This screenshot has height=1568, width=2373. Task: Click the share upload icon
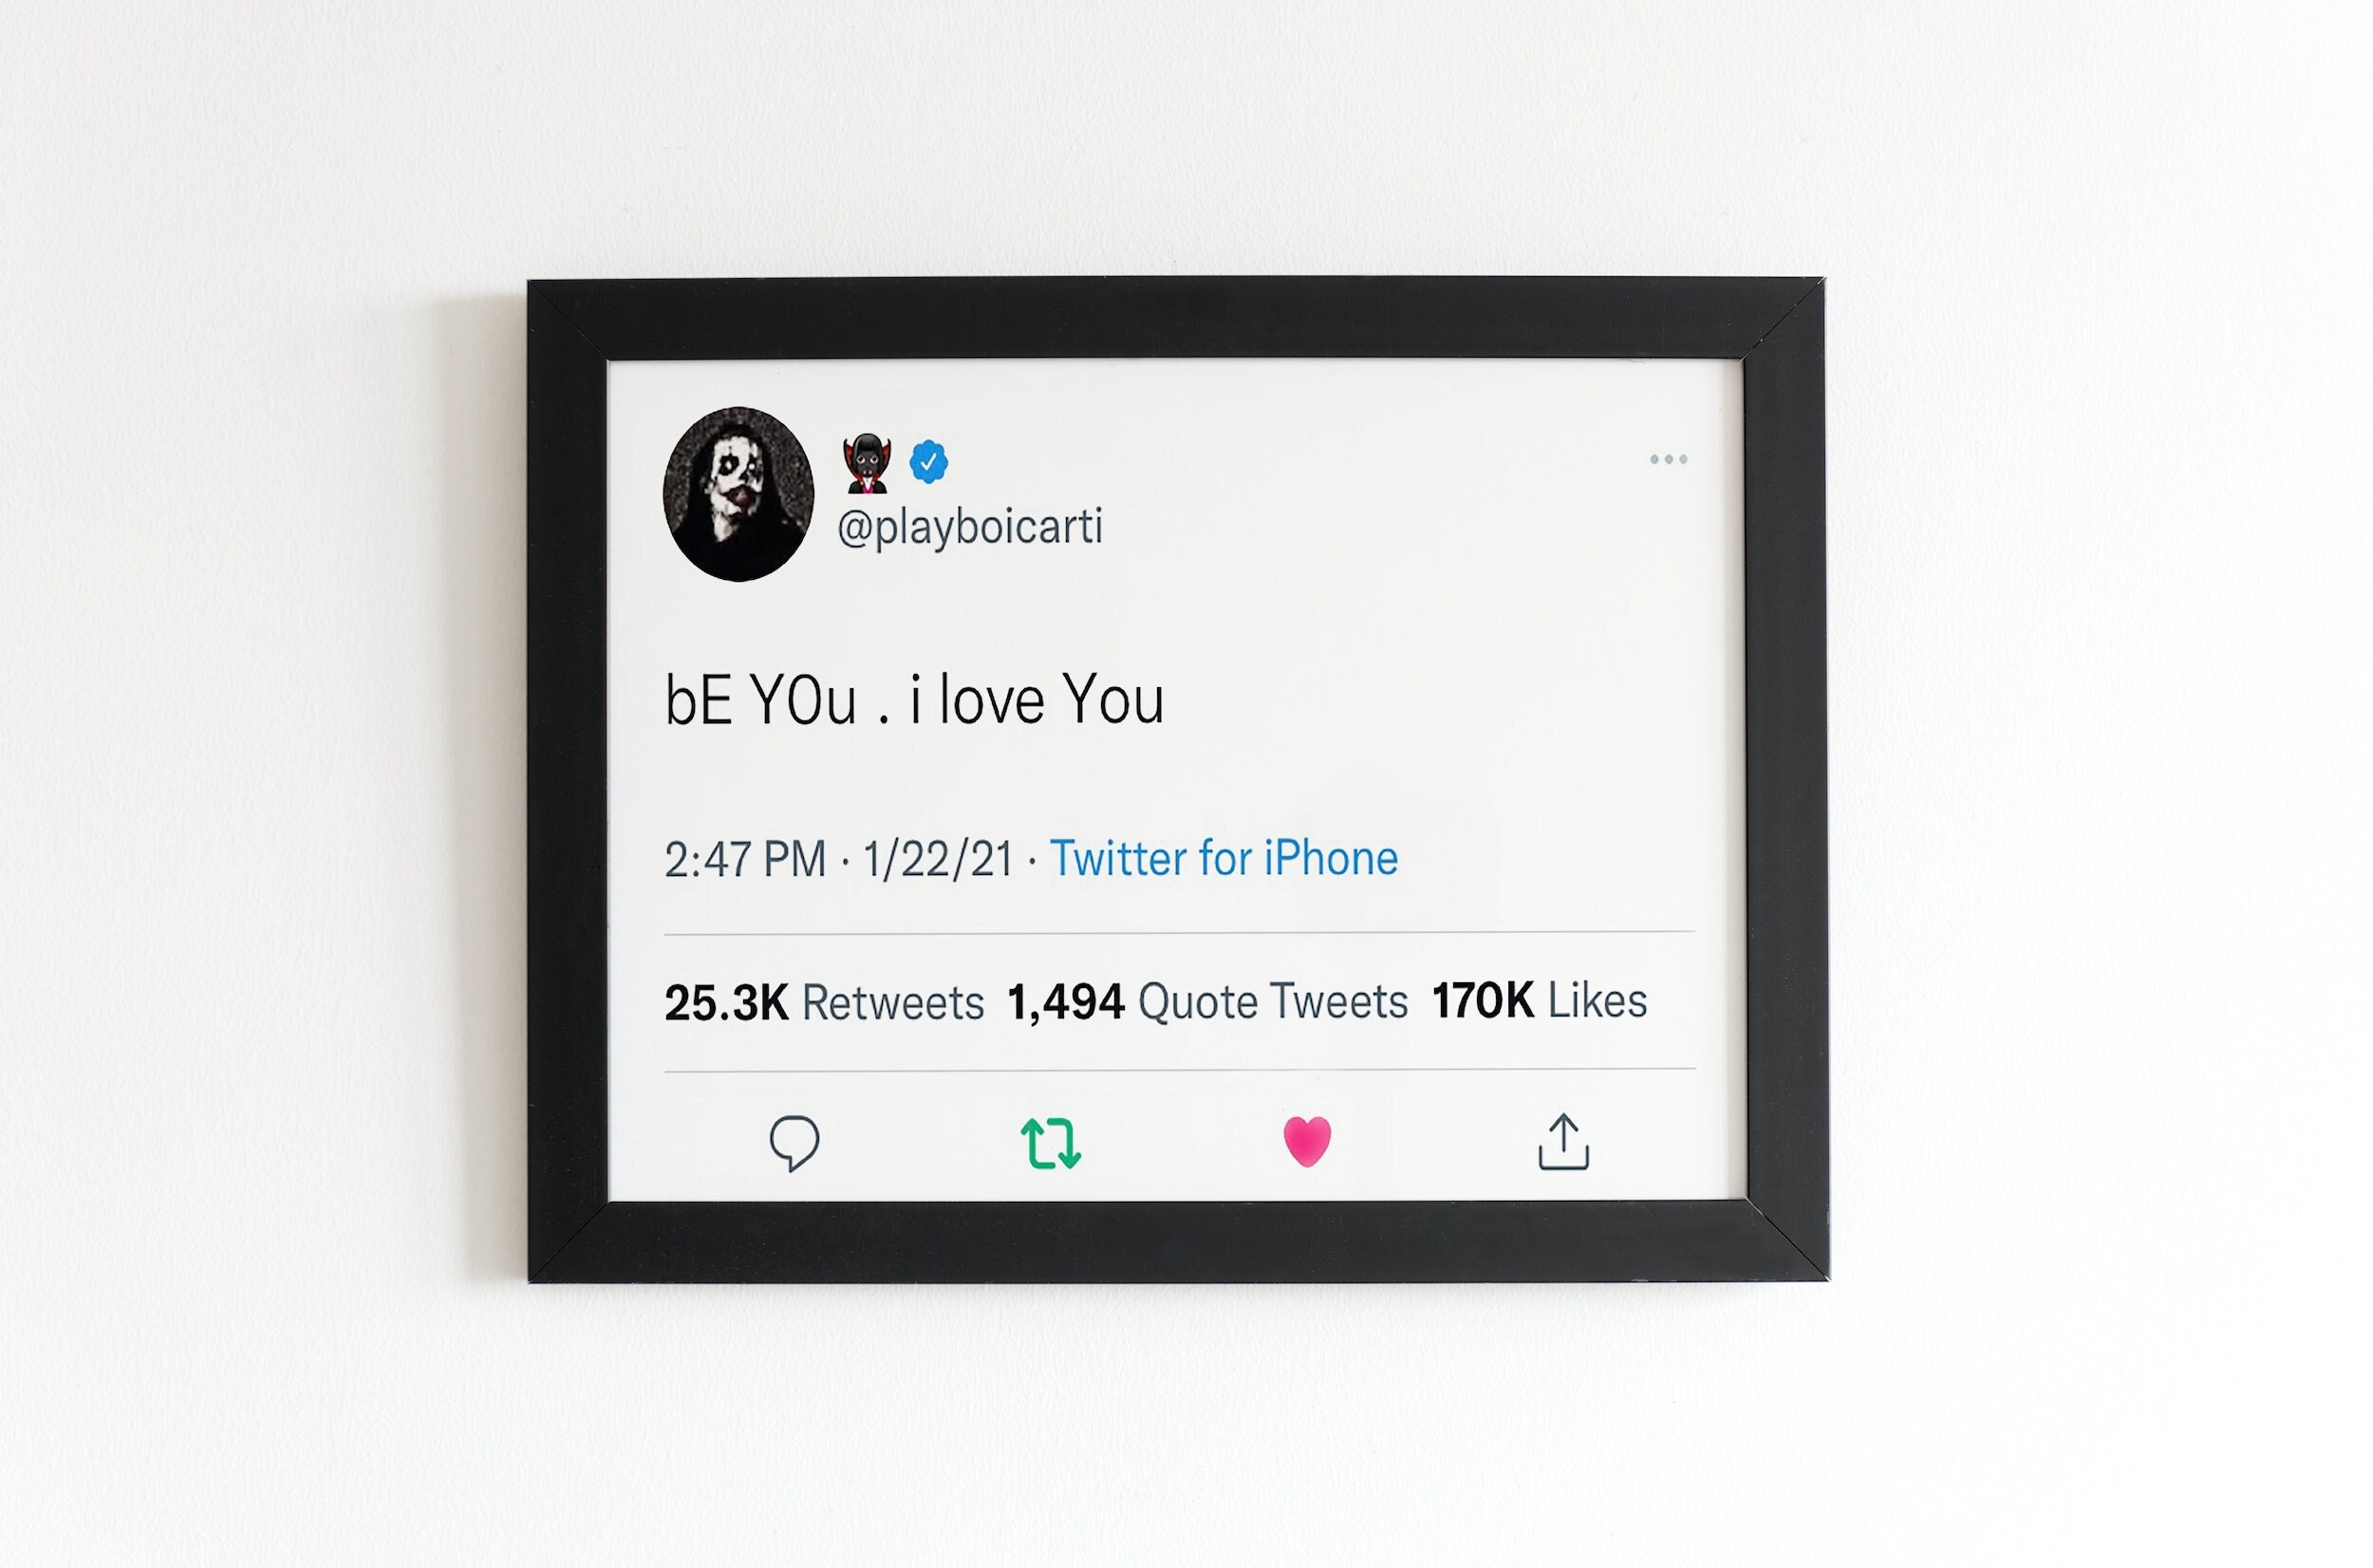(x=1563, y=1141)
